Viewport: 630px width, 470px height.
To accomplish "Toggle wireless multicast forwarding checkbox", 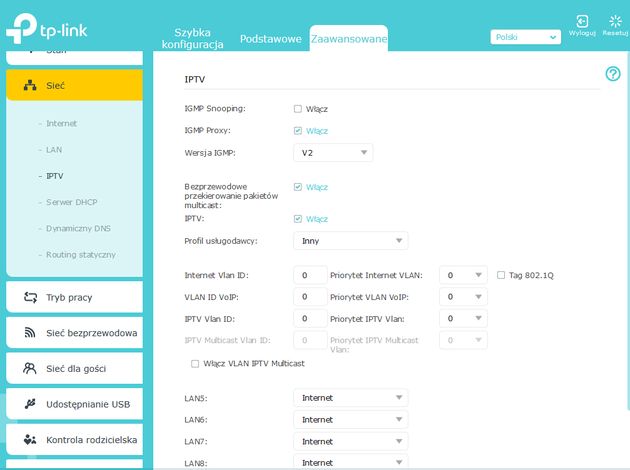I will click(x=298, y=187).
